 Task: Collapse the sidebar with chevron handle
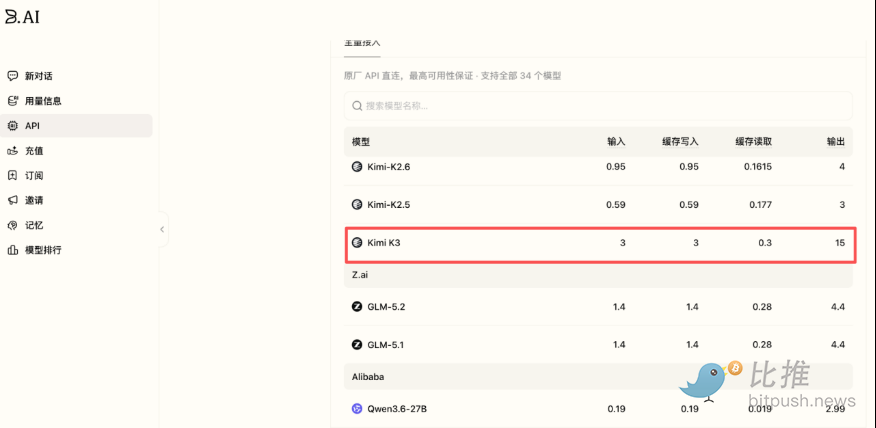coord(162,229)
